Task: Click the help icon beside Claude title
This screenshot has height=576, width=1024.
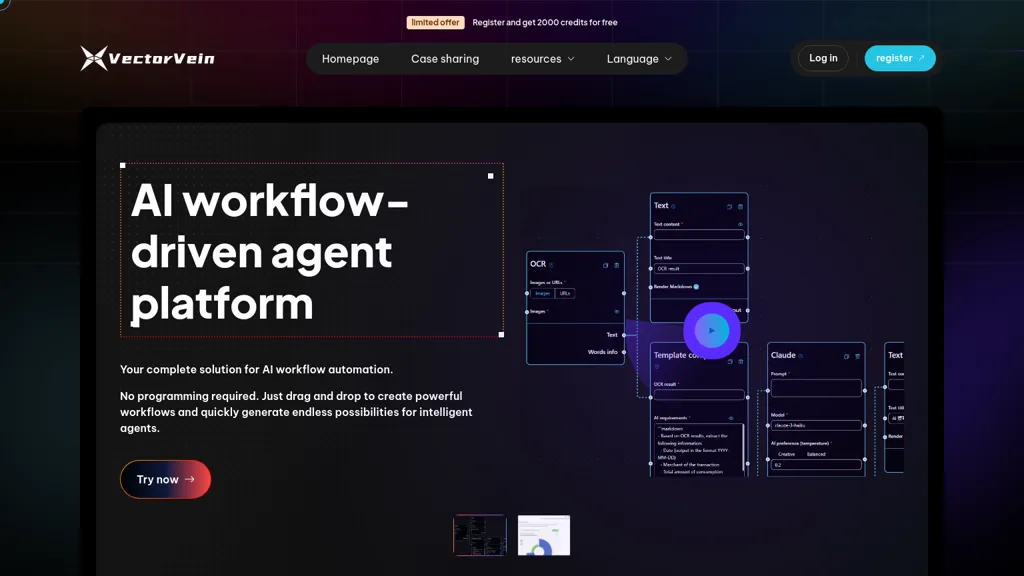Action: click(x=801, y=356)
